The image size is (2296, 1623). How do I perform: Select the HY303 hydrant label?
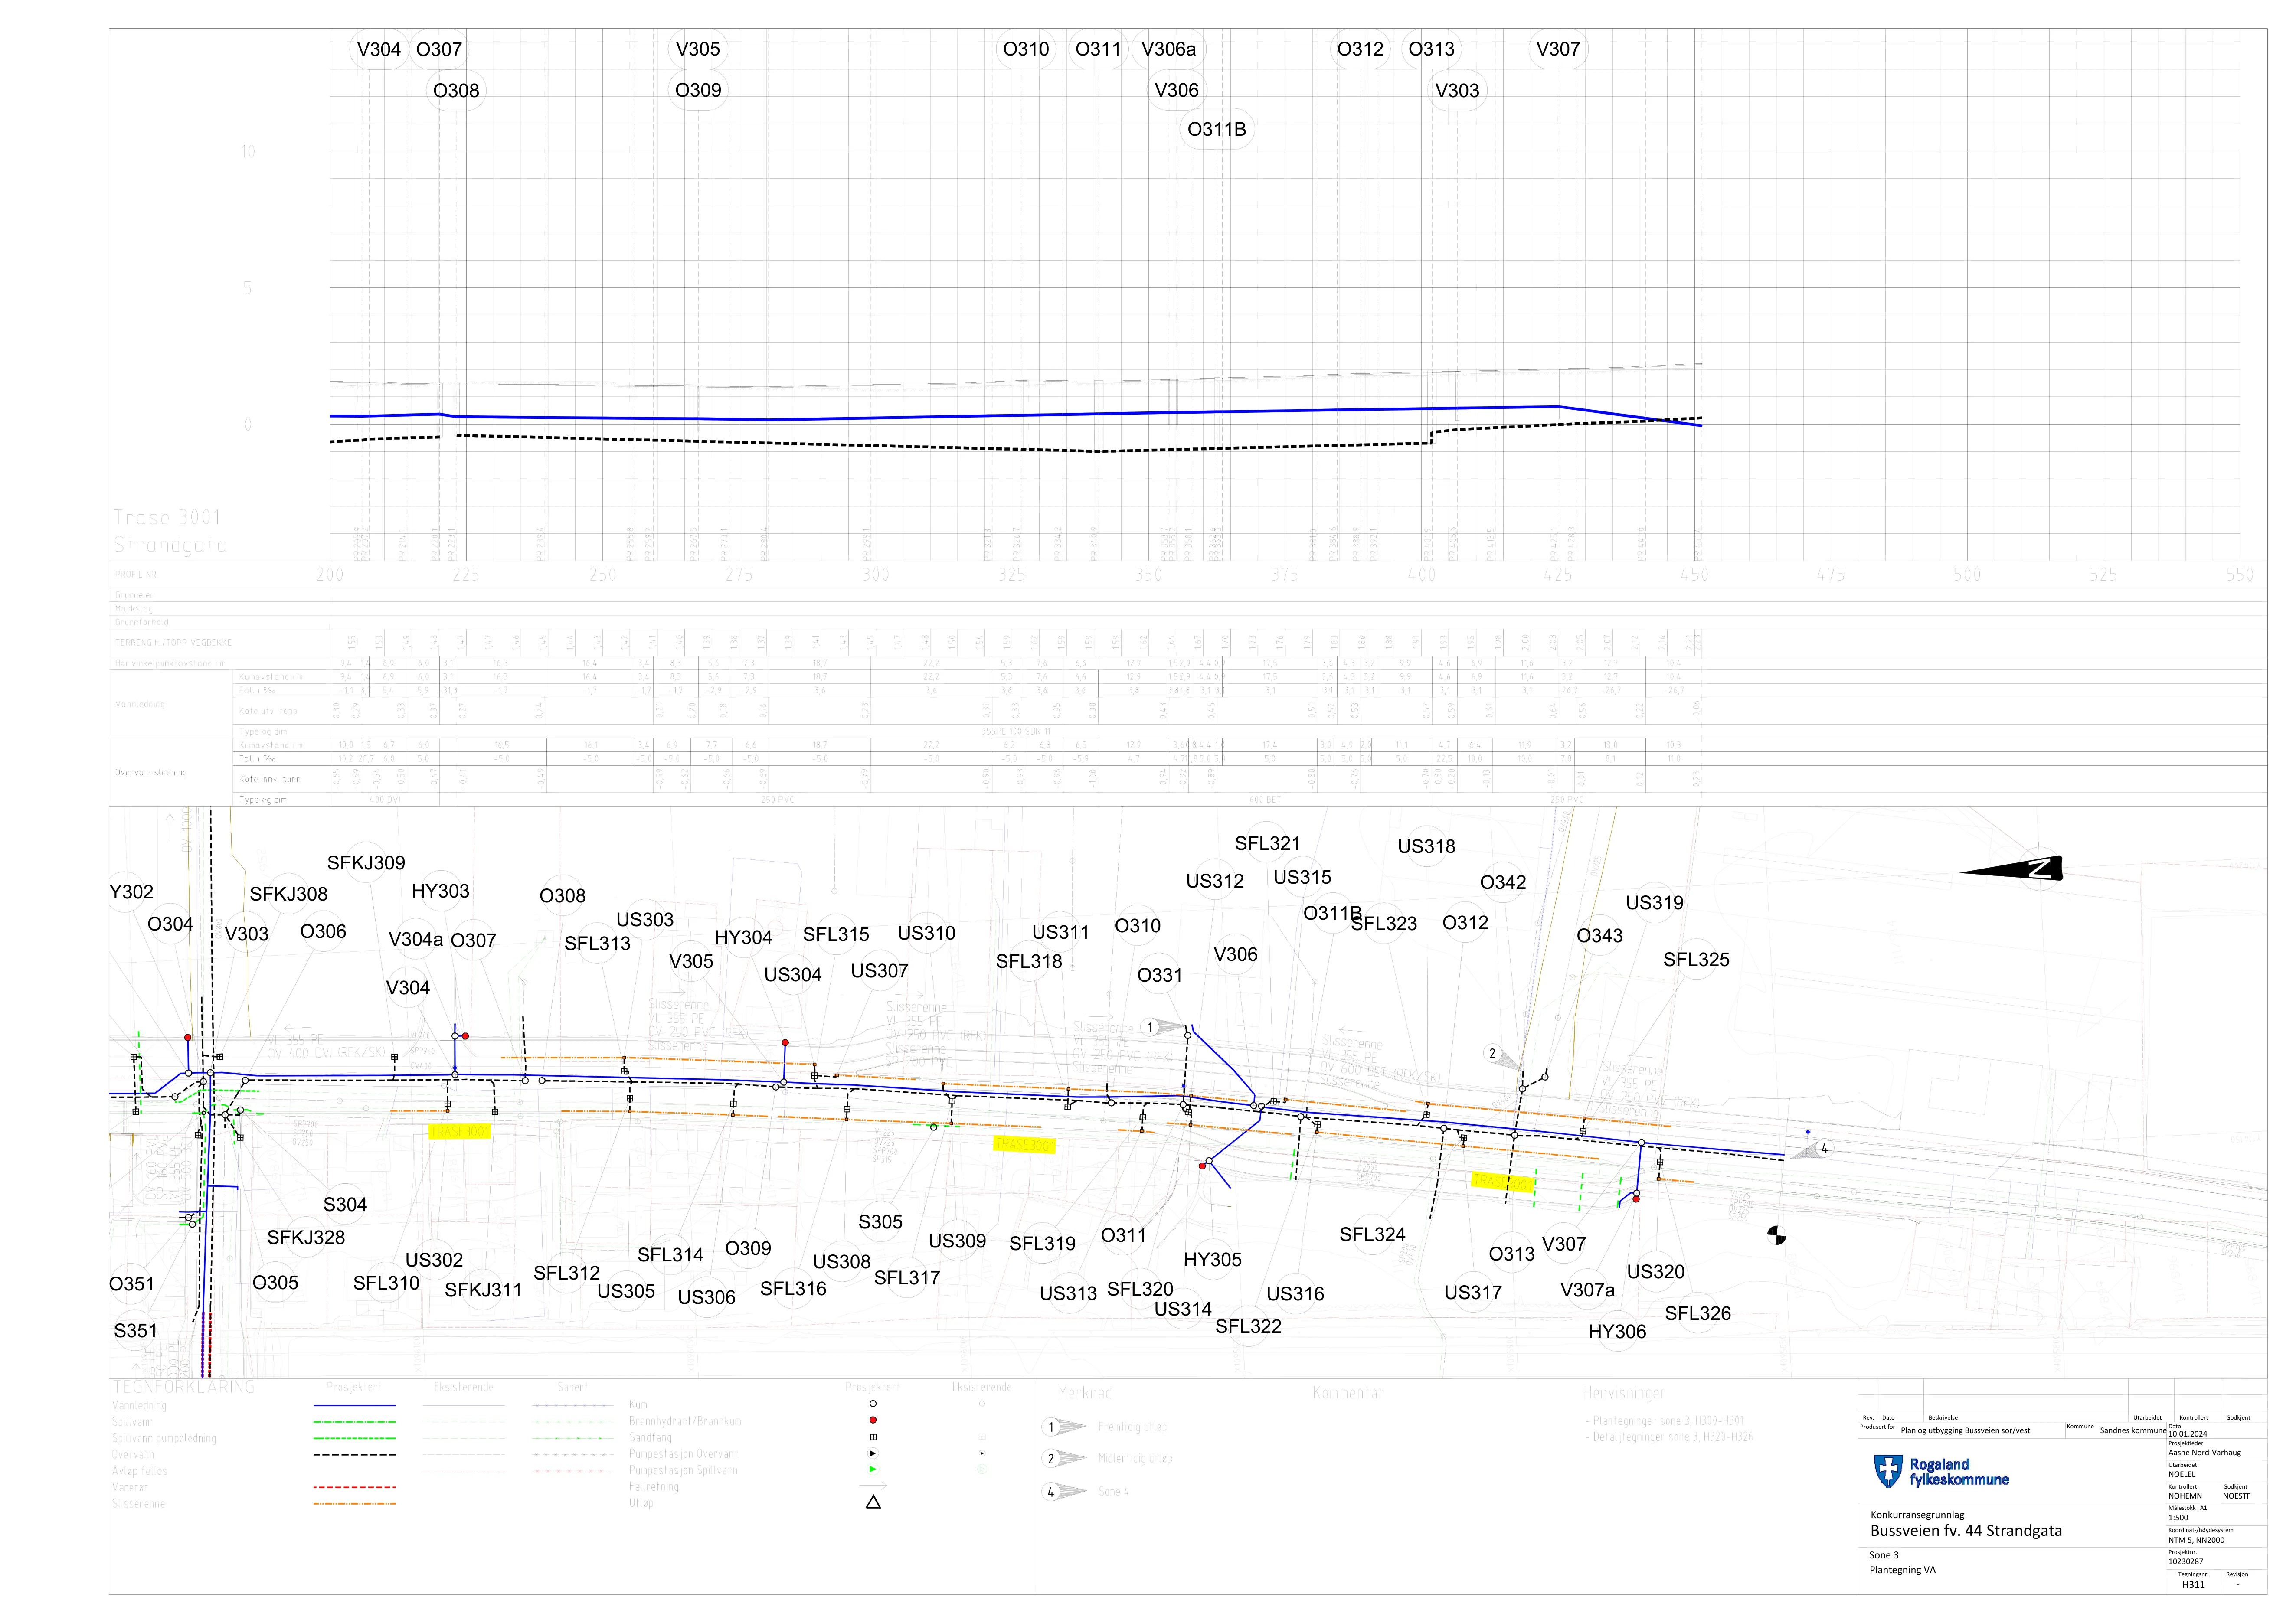(x=440, y=891)
